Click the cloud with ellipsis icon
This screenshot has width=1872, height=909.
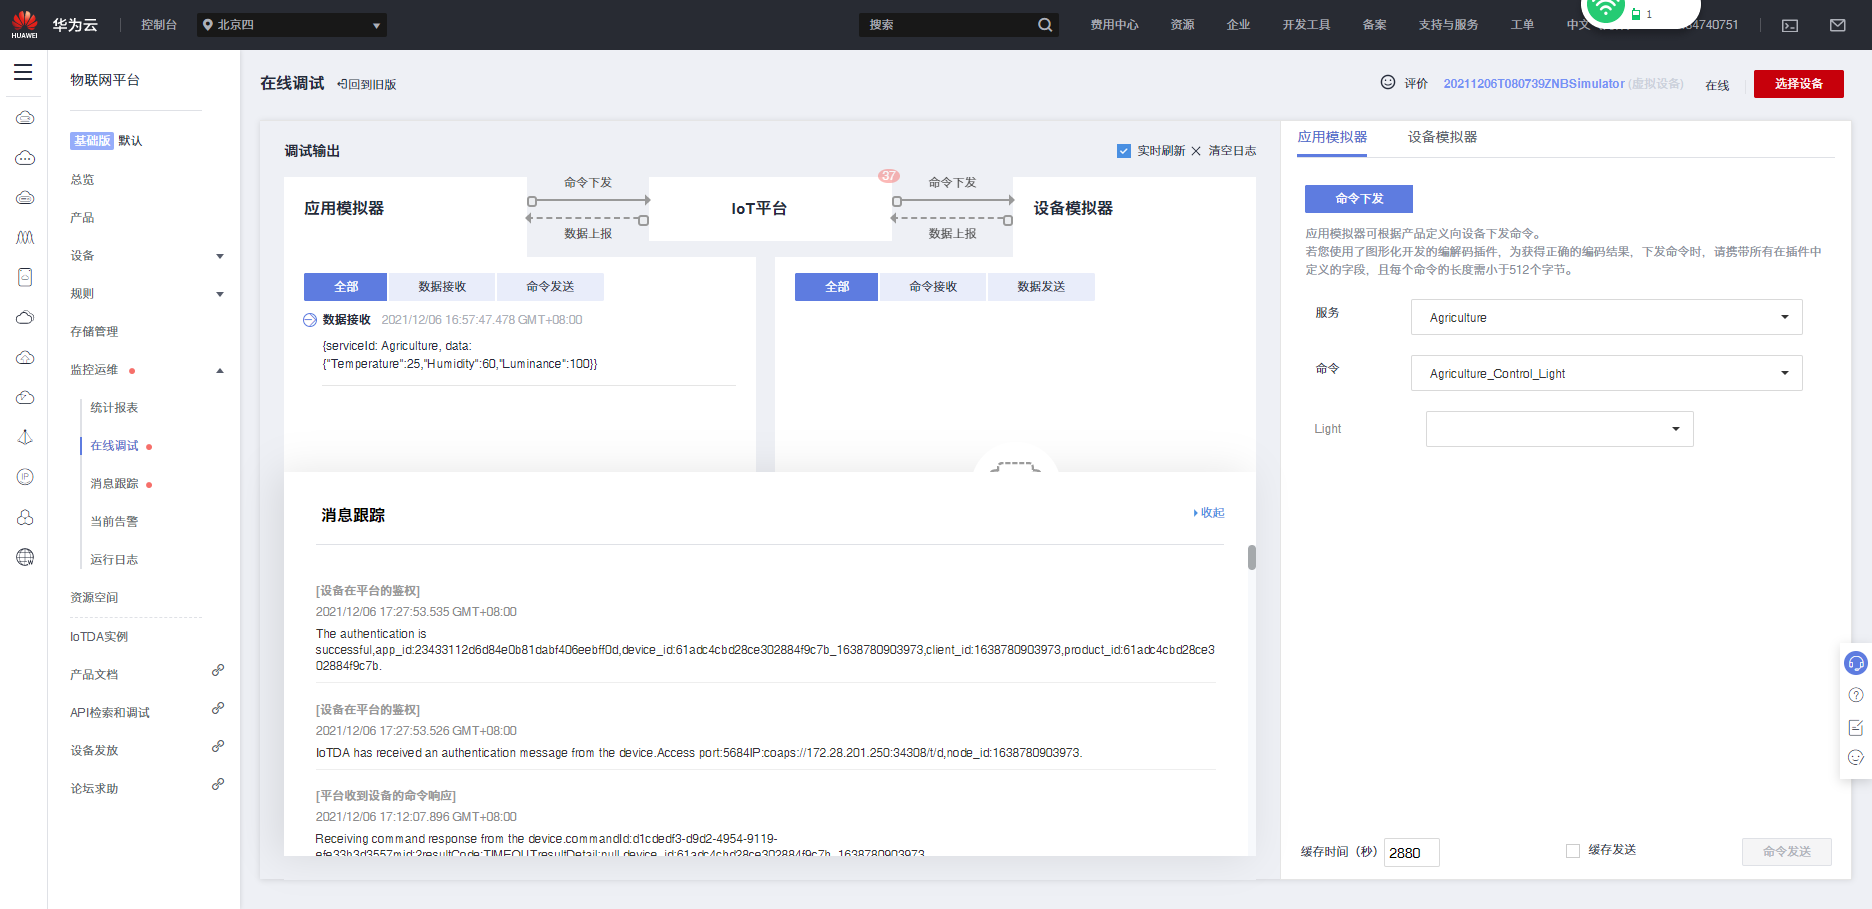coord(25,158)
